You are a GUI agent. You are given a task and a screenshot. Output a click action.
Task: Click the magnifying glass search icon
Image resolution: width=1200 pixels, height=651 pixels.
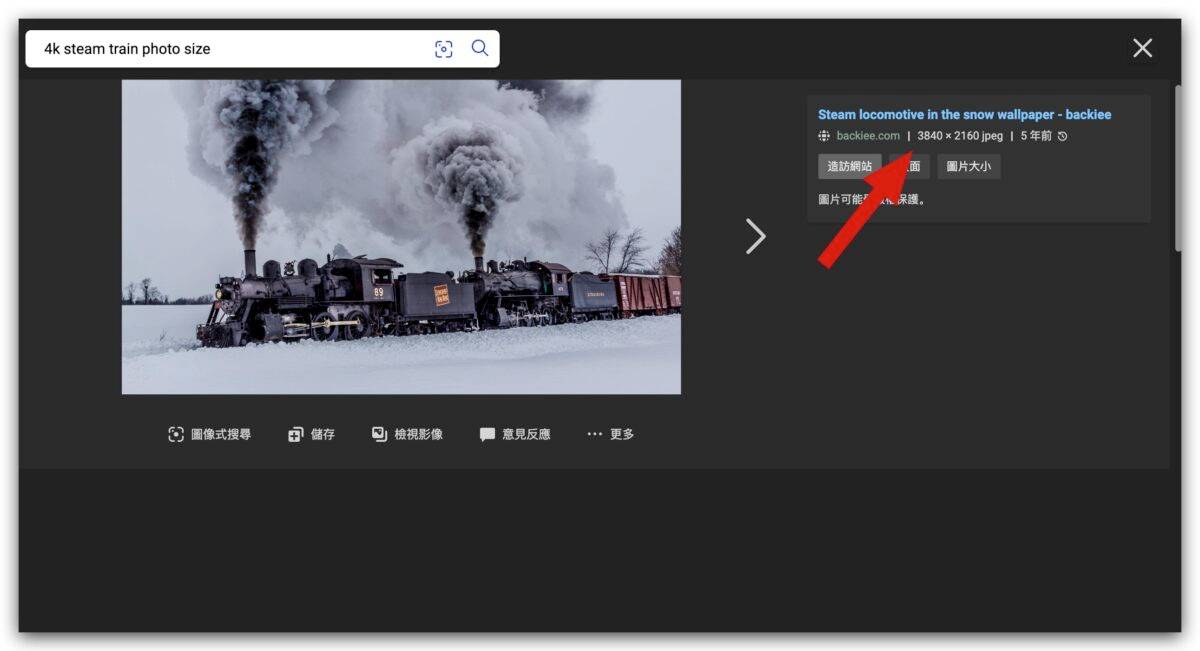pos(480,48)
